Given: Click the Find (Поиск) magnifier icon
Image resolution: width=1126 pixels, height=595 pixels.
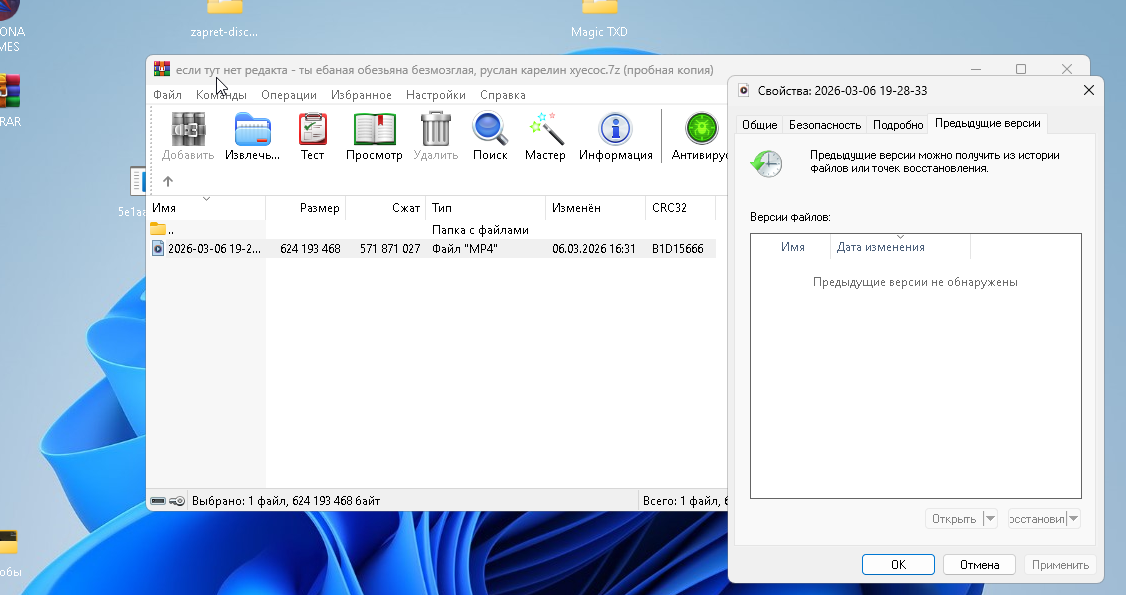Looking at the screenshot, I should [490, 130].
